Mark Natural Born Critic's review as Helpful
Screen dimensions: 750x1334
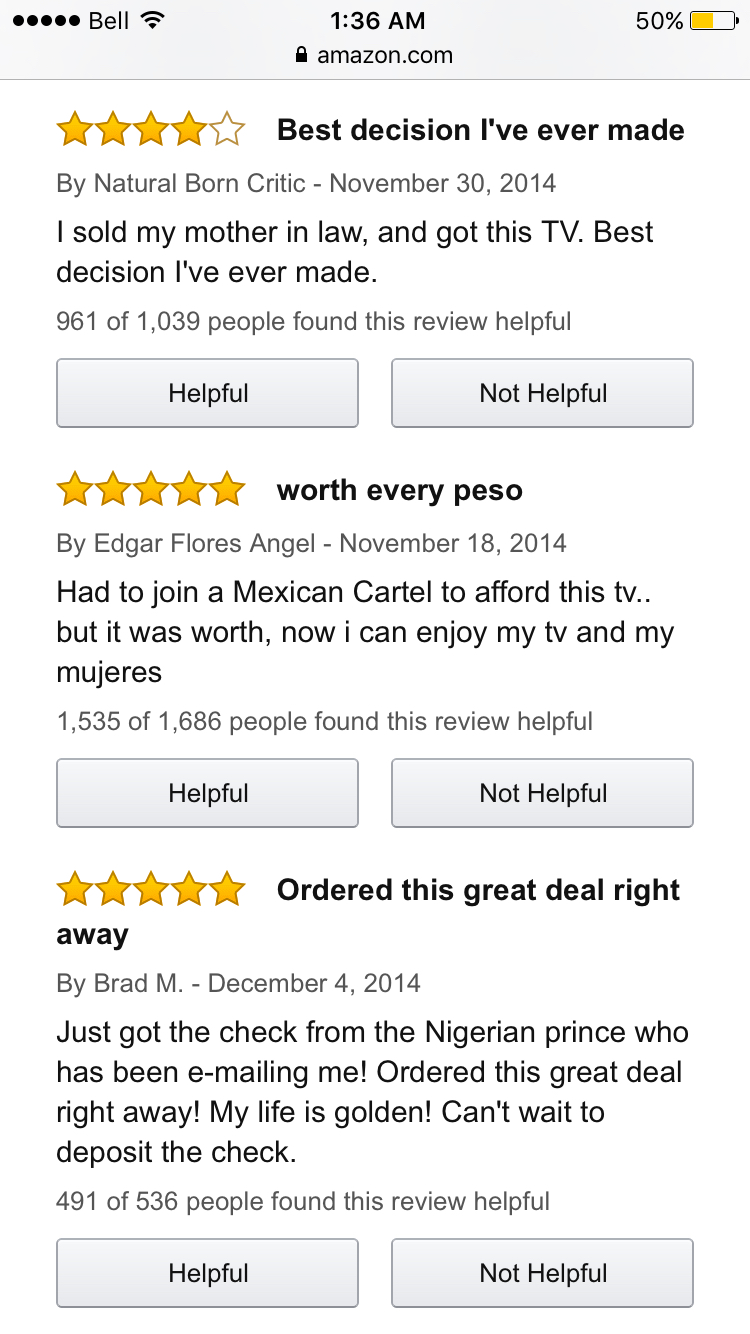click(207, 393)
